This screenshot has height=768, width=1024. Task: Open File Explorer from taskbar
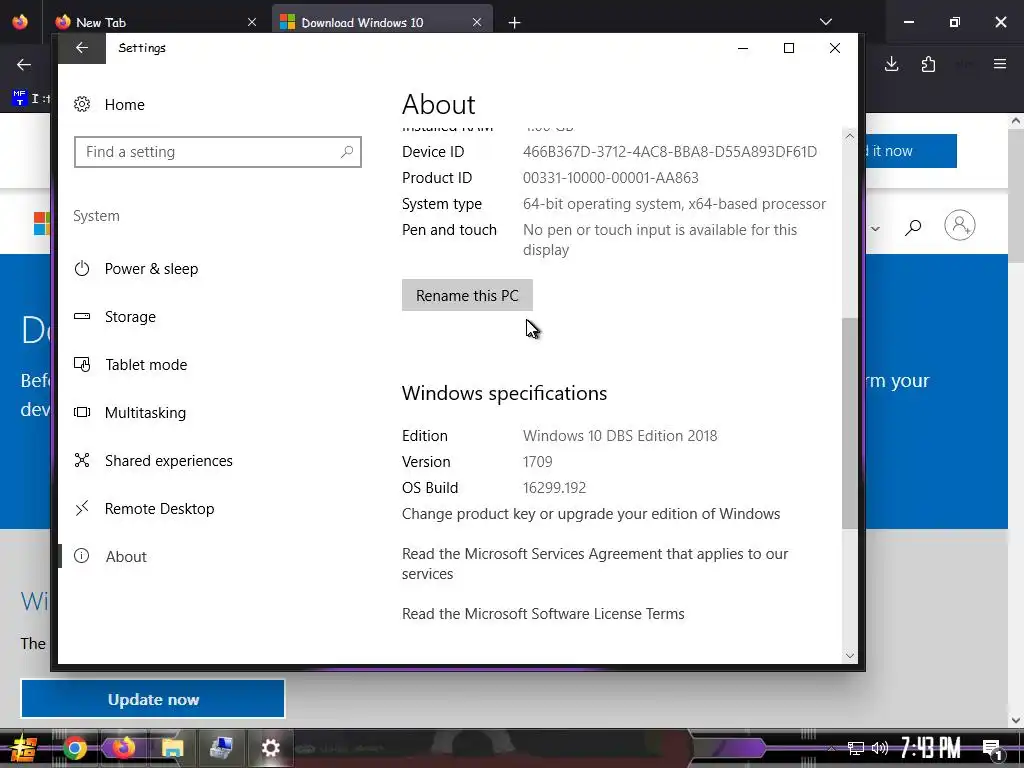[x=172, y=748]
